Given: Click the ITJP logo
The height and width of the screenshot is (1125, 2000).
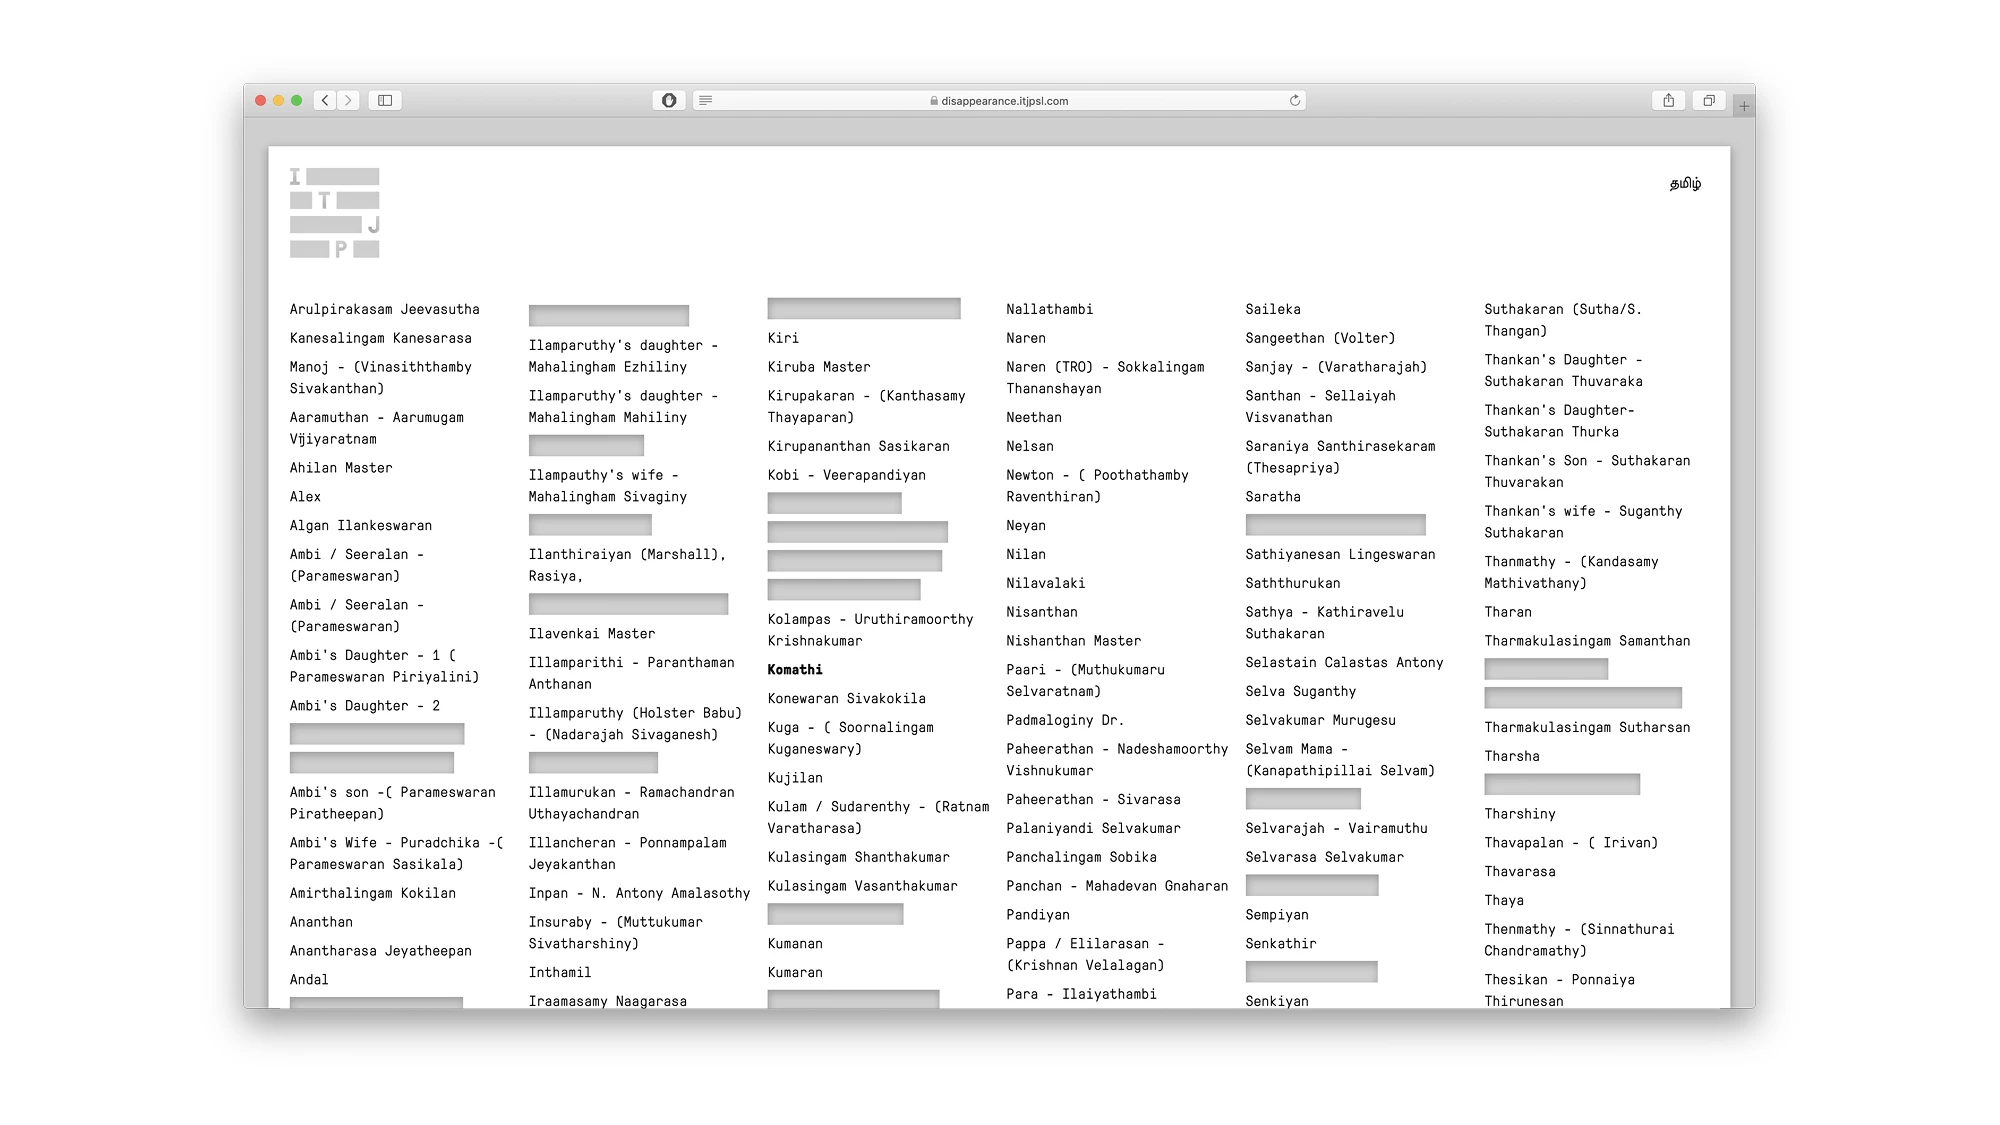Looking at the screenshot, I should click(335, 213).
